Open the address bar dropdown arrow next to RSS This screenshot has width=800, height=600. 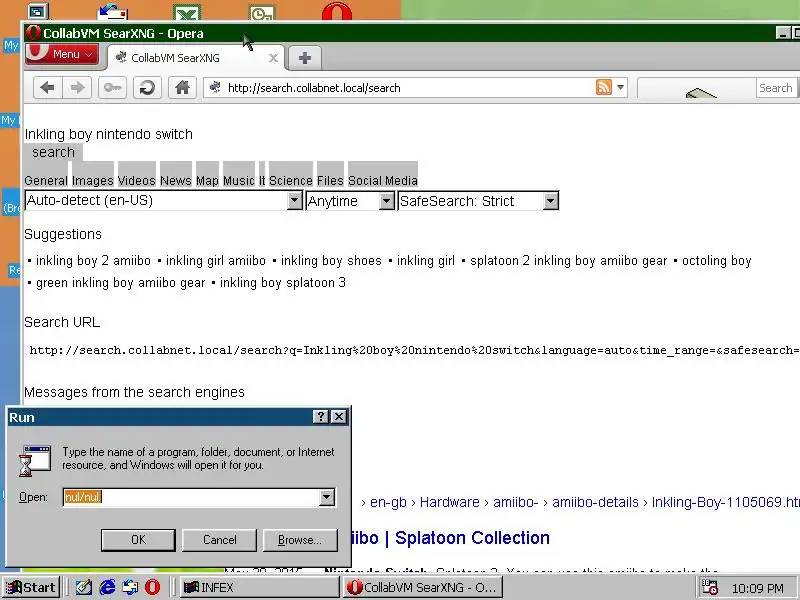tap(620, 87)
